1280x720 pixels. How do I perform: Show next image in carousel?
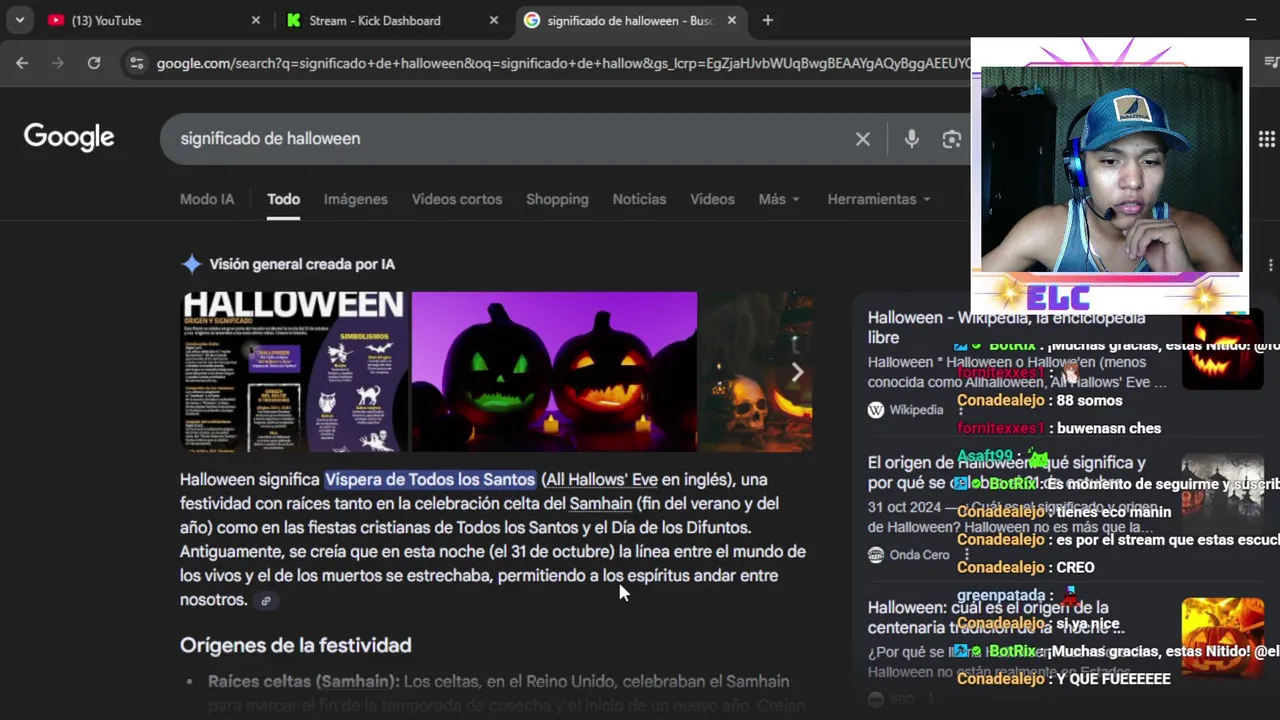[796, 372]
